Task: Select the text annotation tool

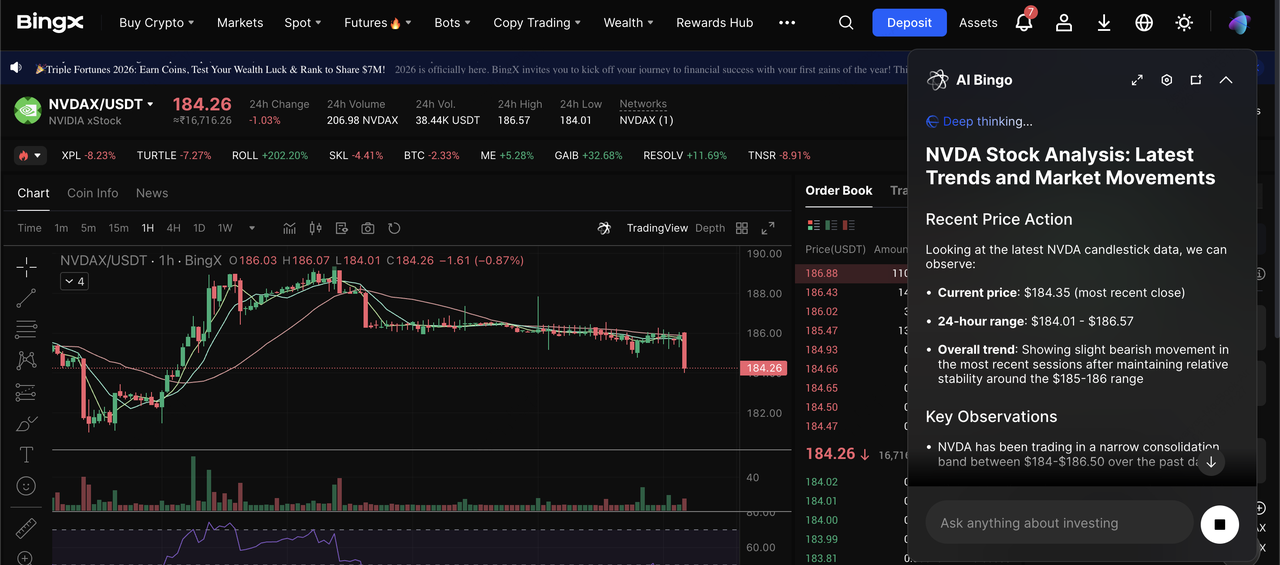Action: [x=26, y=455]
